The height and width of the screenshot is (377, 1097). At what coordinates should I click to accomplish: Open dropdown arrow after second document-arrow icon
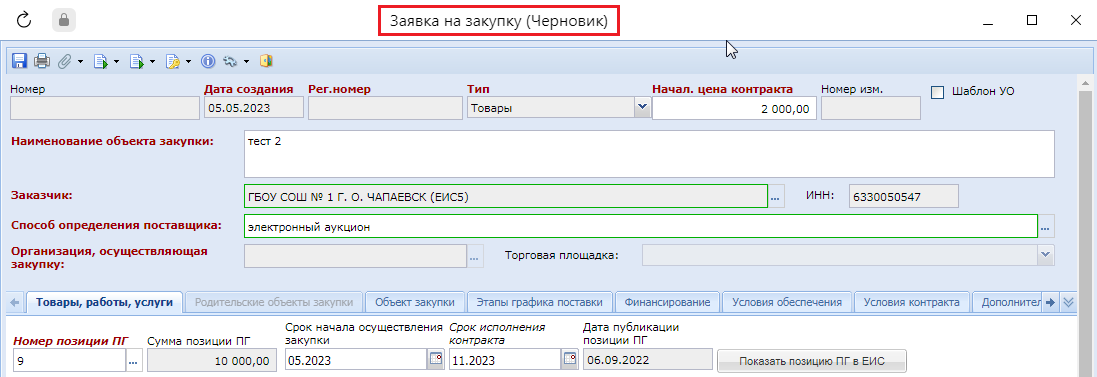tap(153, 62)
